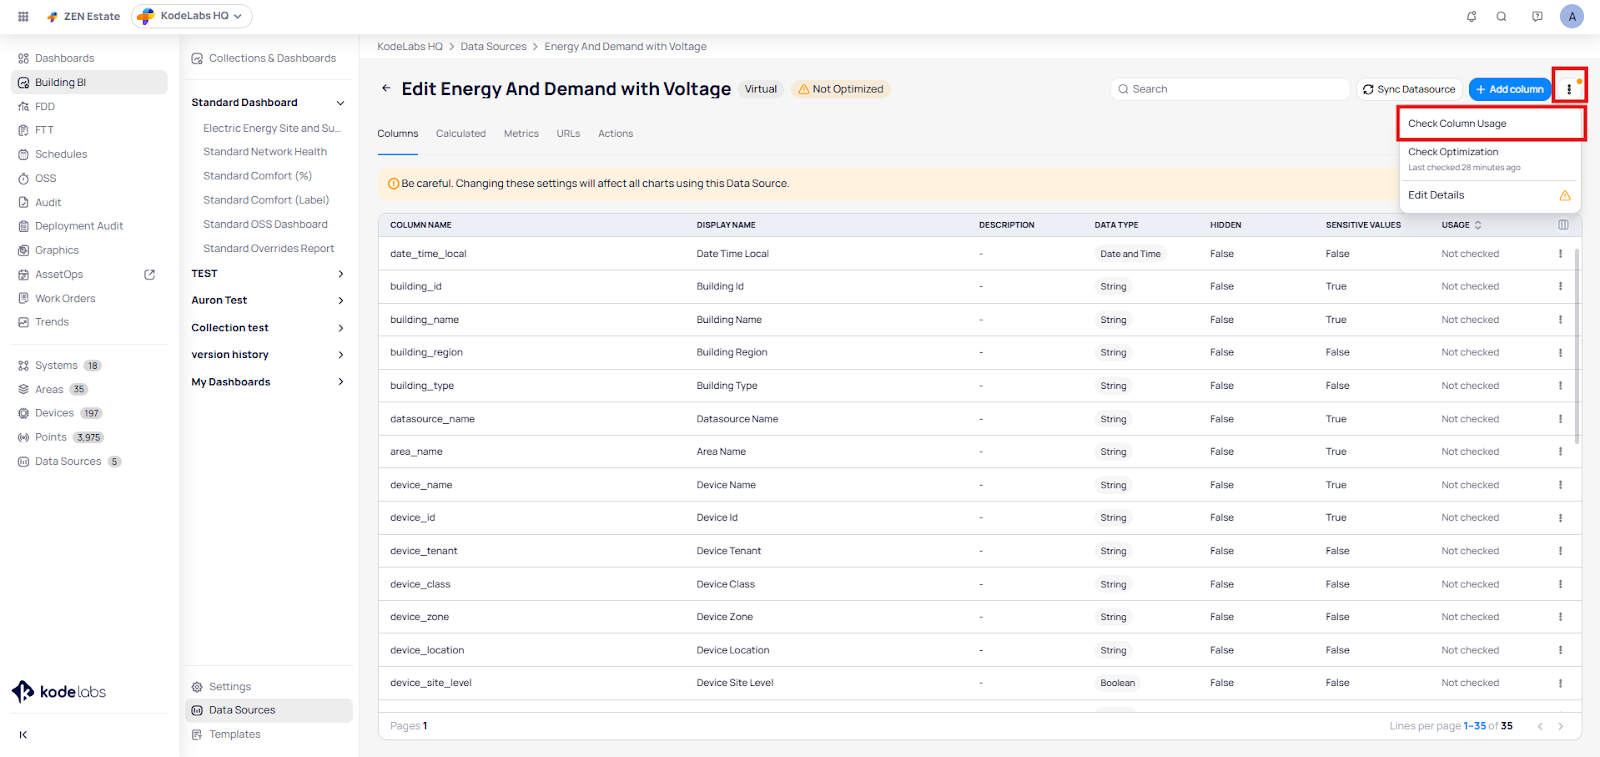Screen dimensions: 1600x757
Task: Click the Sync Datasource button
Action: [1409, 89]
